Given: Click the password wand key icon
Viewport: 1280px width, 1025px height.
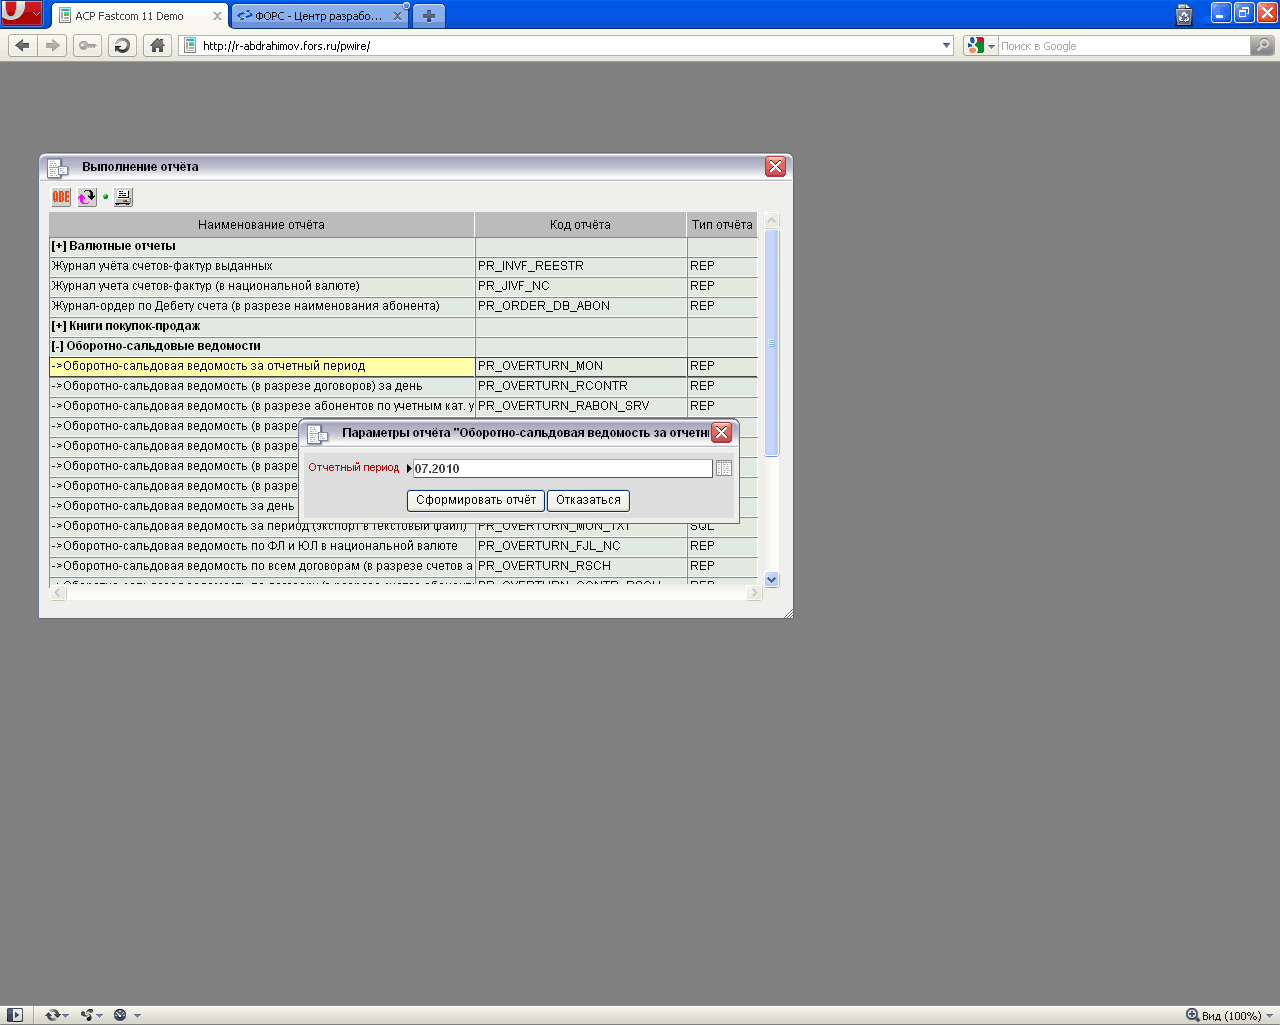Looking at the screenshot, I should [x=87, y=45].
